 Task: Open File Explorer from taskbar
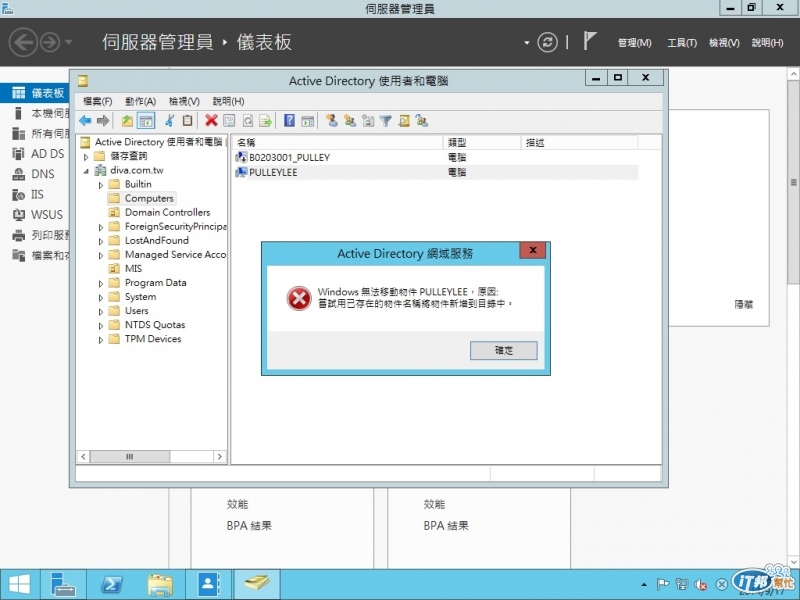pyautogui.click(x=160, y=585)
